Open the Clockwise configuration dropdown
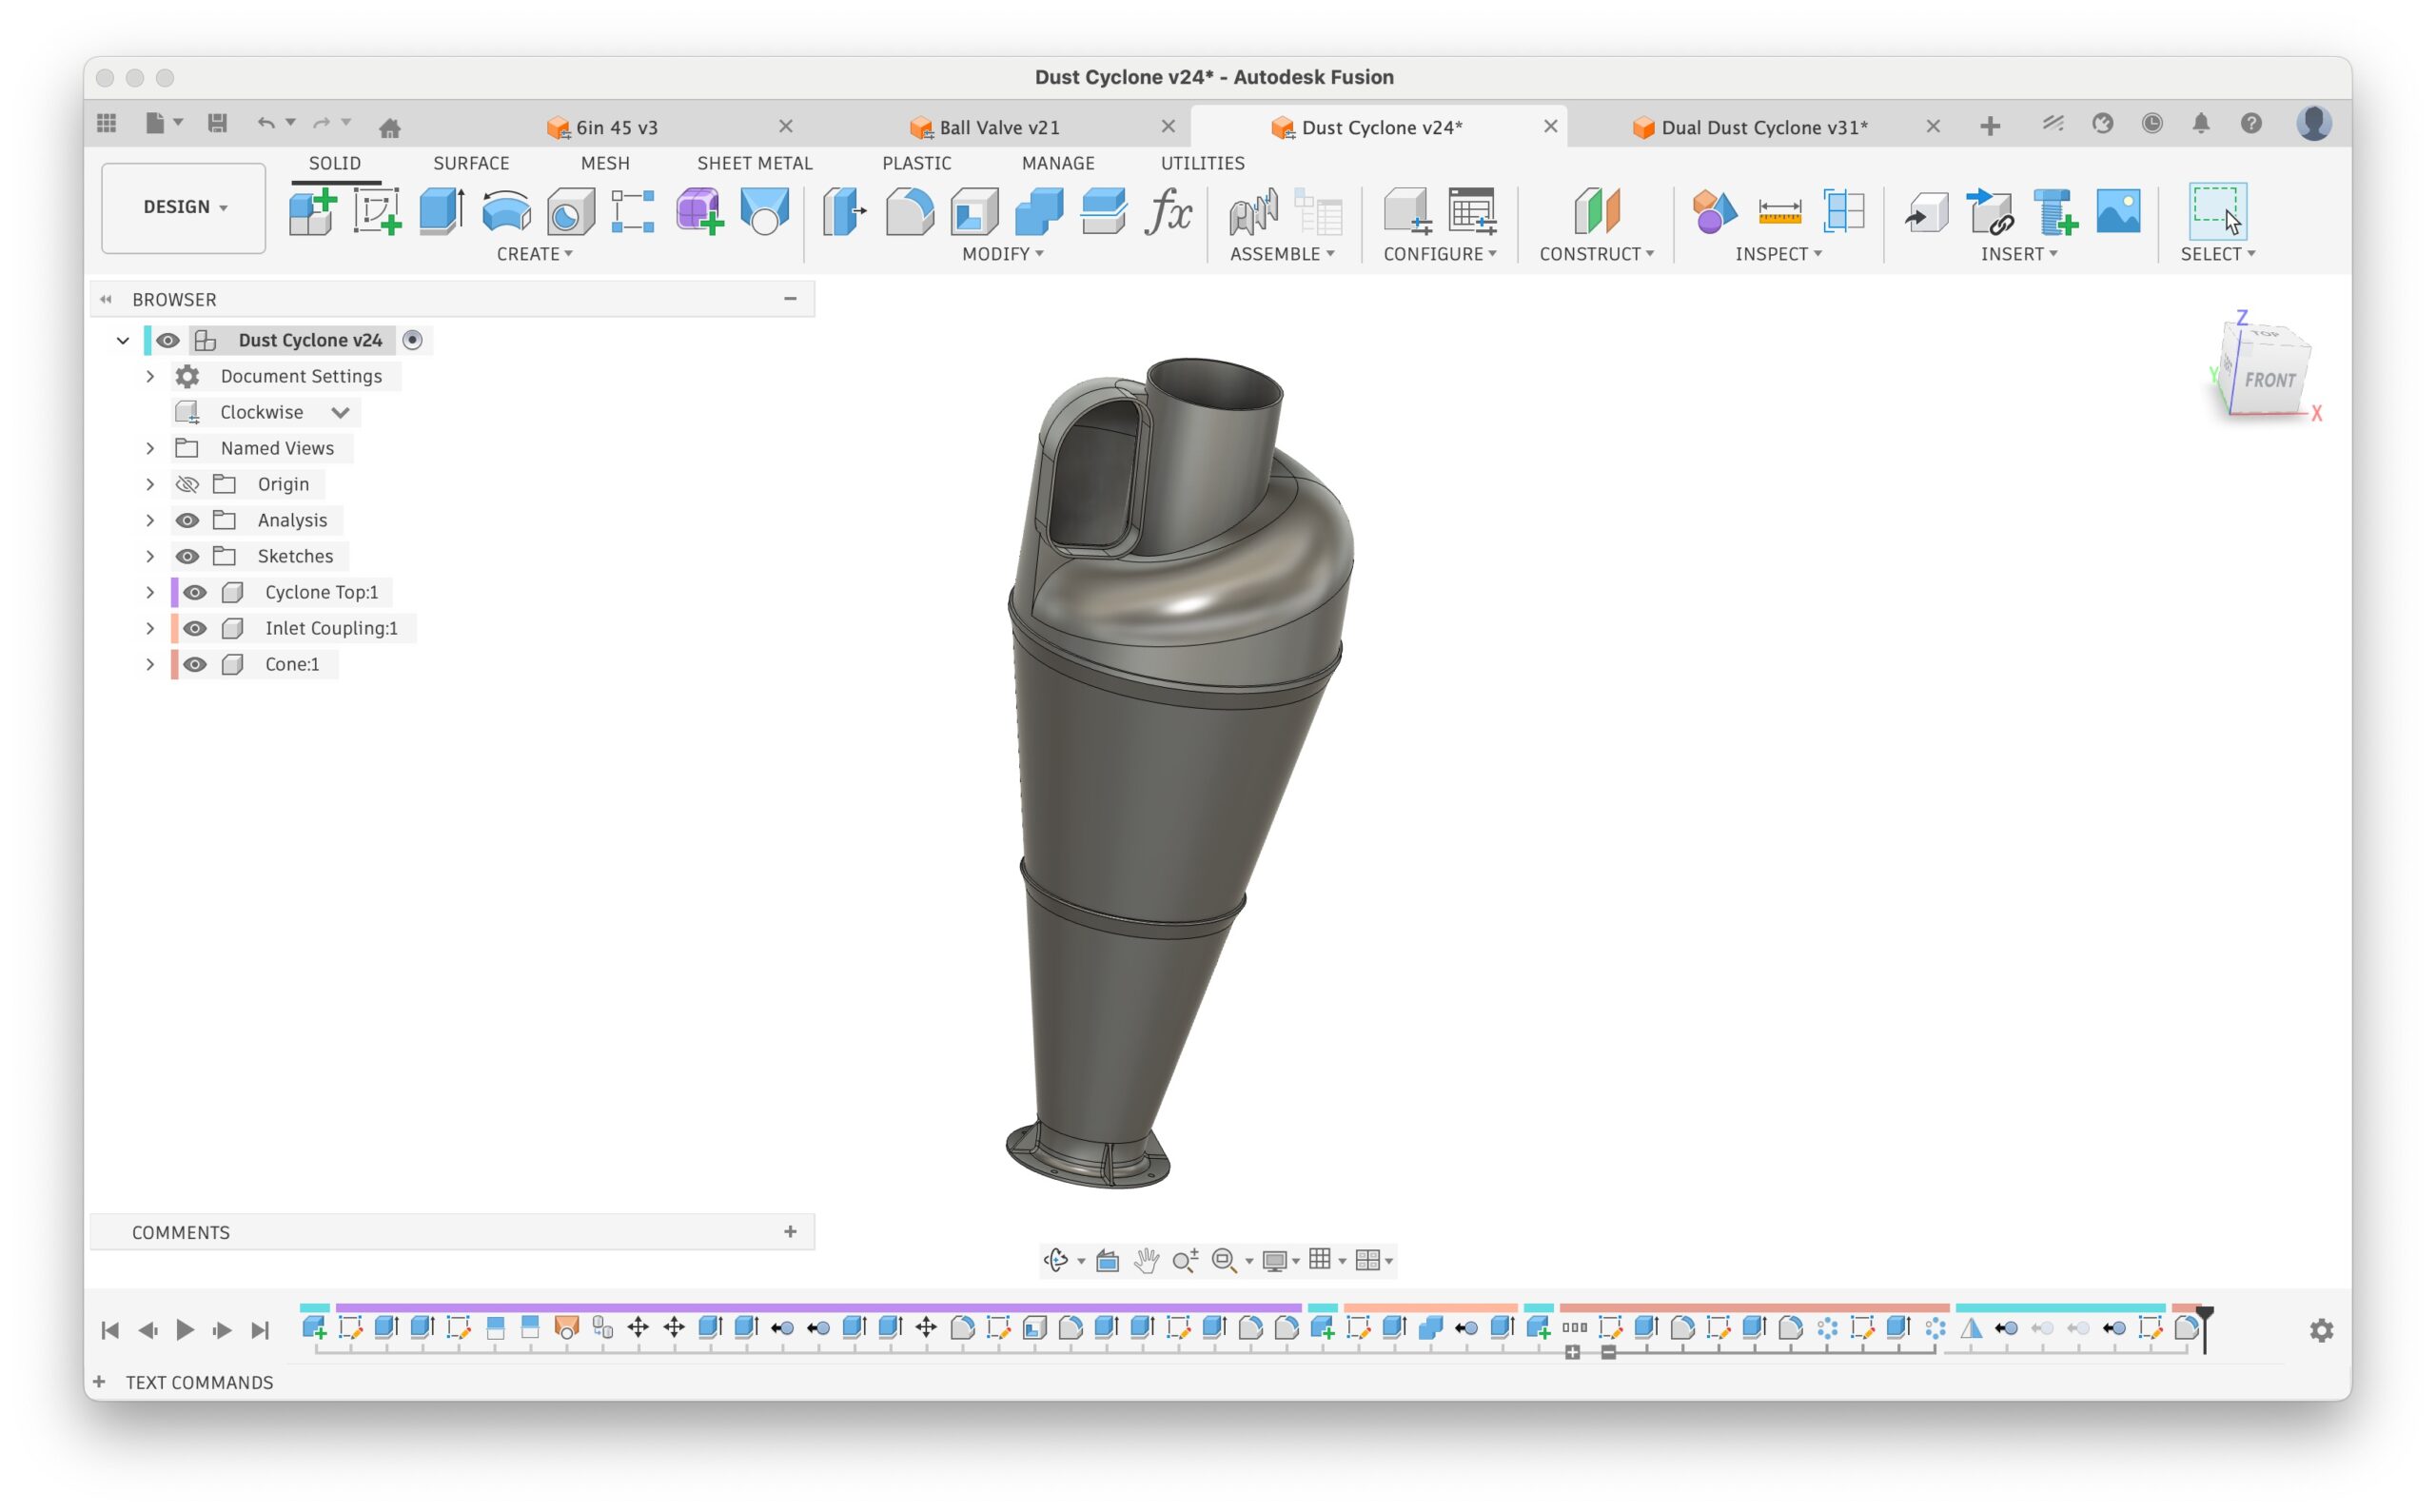Image resolution: width=2436 pixels, height=1512 pixels. (x=340, y=412)
